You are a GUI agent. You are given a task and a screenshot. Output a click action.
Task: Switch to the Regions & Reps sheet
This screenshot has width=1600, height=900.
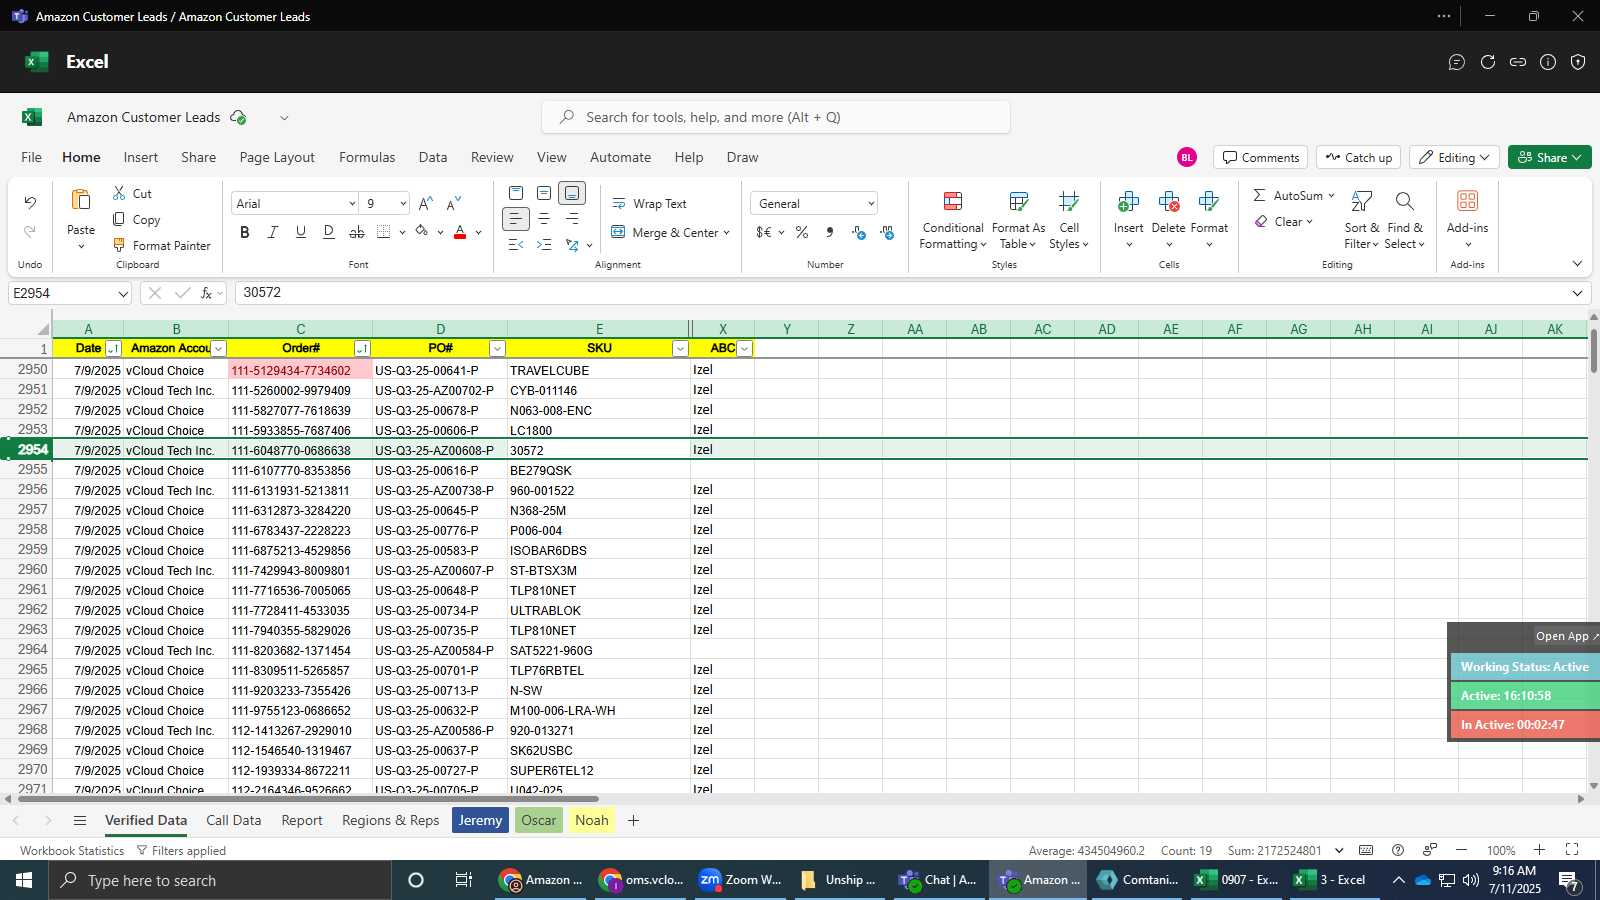click(x=391, y=820)
